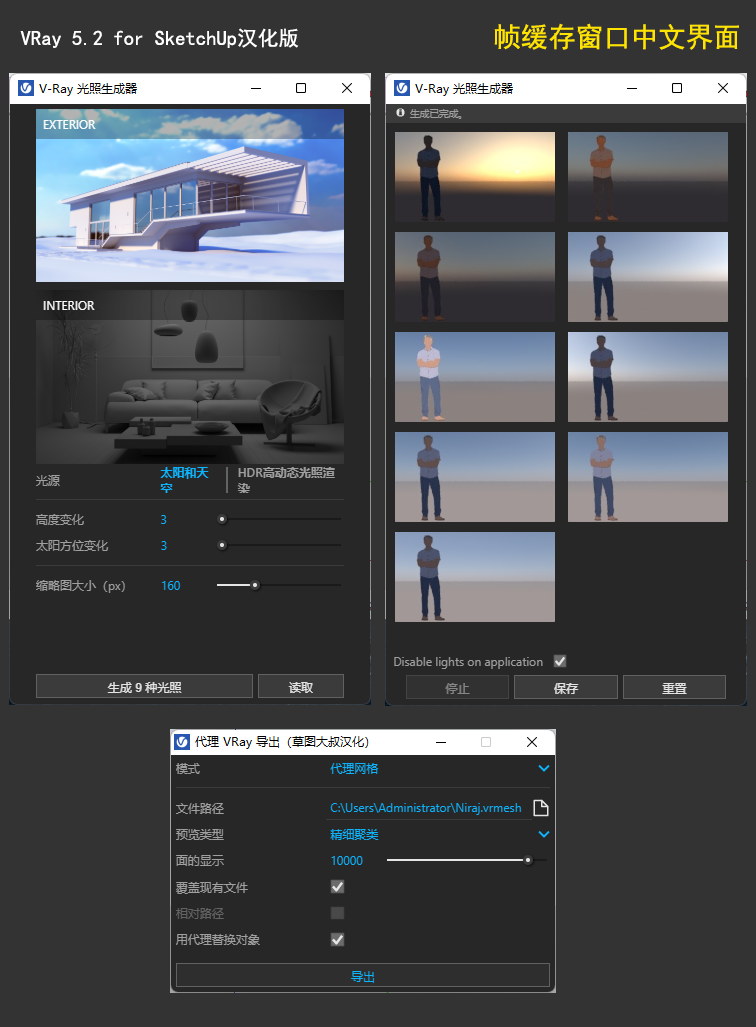This screenshot has height=1027, width=756.
Task: Expand the 预览类型 dropdown arrow
Action: pos(543,834)
